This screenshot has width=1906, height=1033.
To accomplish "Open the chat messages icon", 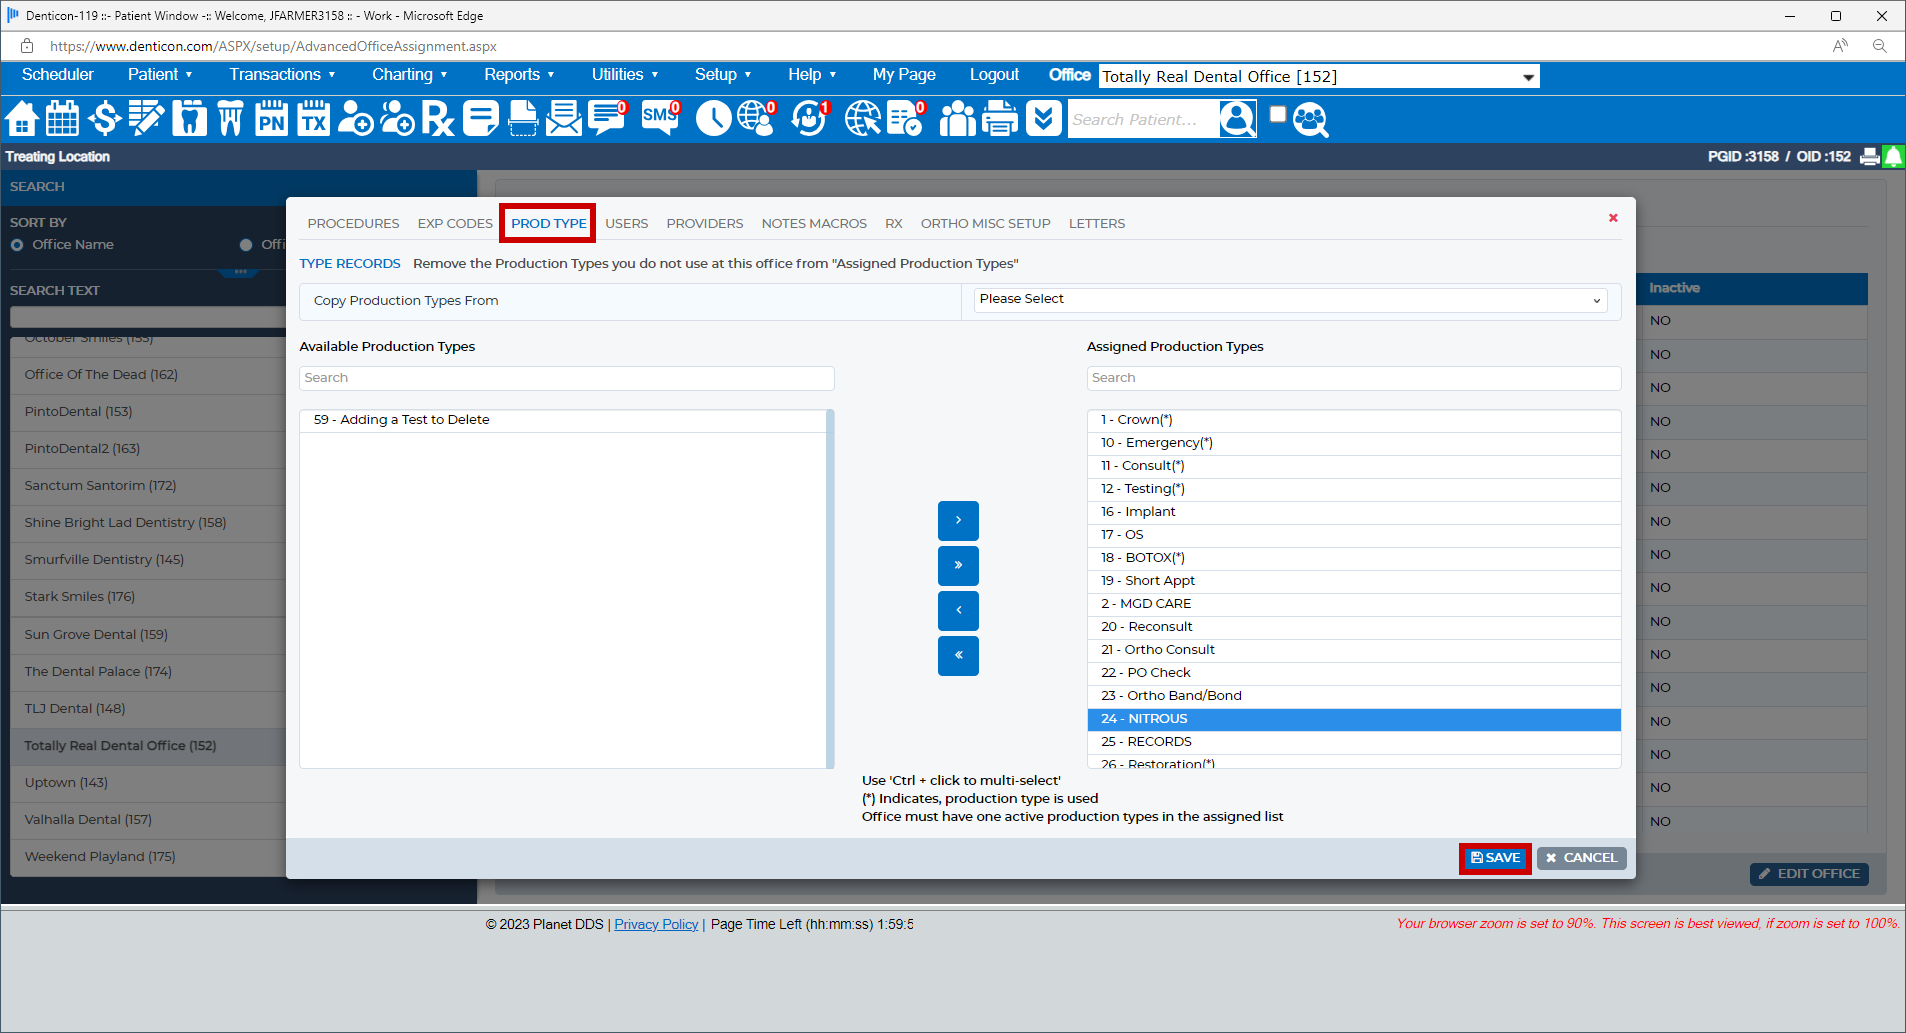I will click(x=607, y=119).
